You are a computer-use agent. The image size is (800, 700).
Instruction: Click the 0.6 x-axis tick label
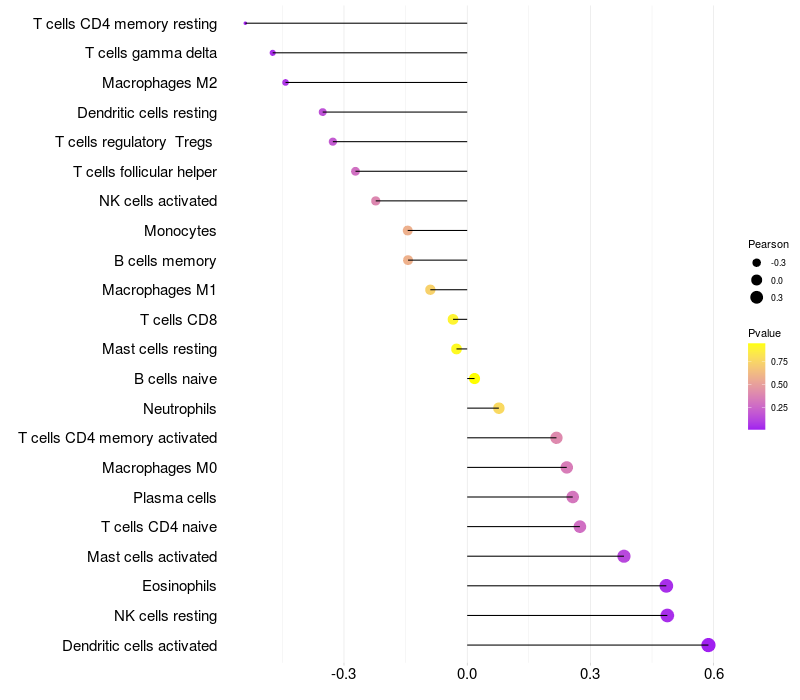[x=713, y=674]
